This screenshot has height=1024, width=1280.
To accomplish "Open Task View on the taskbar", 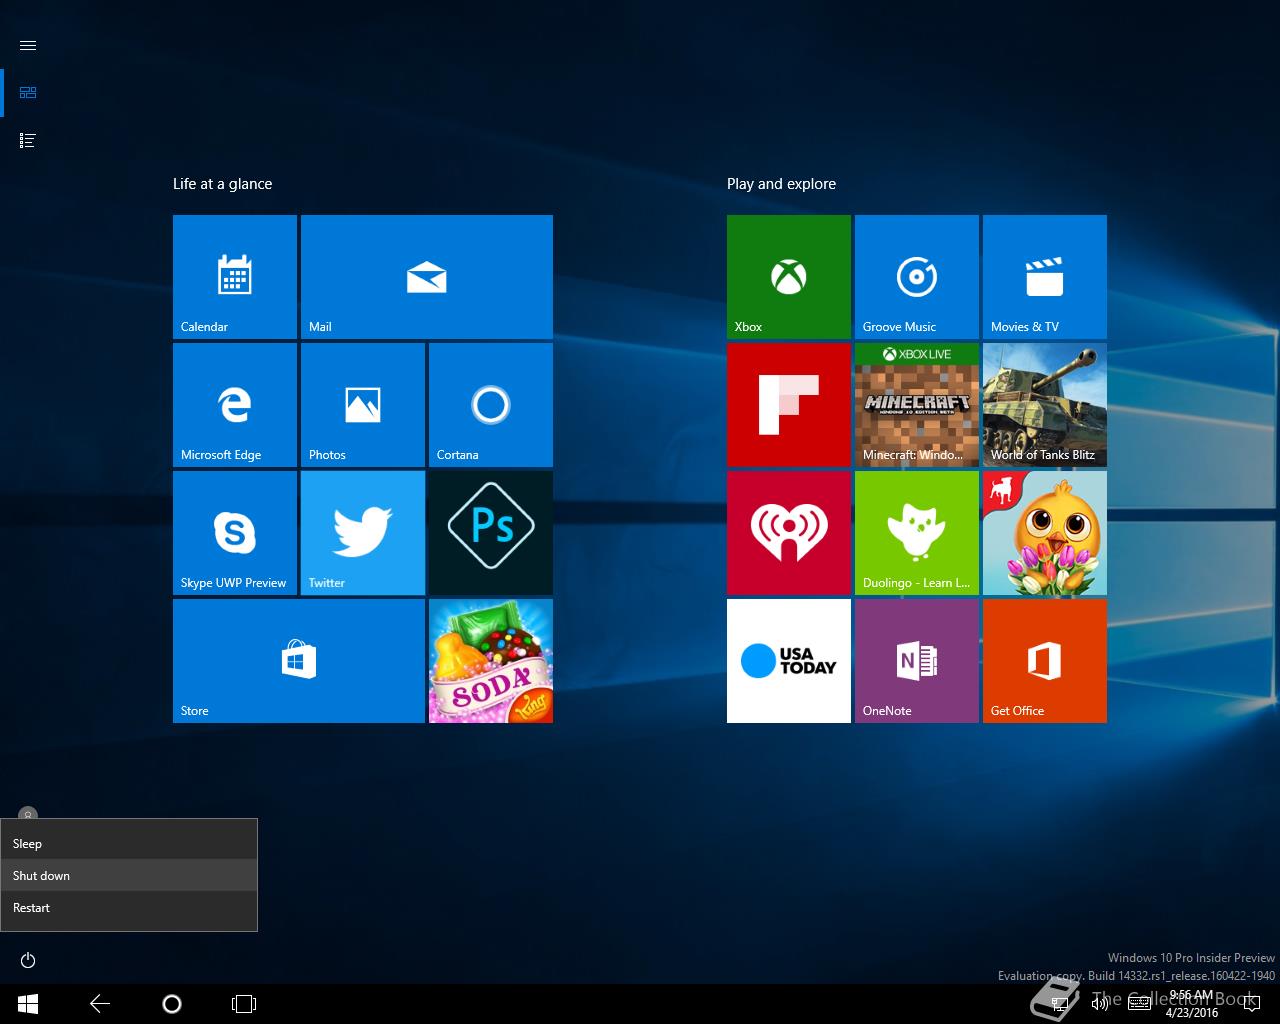I will tap(244, 1004).
